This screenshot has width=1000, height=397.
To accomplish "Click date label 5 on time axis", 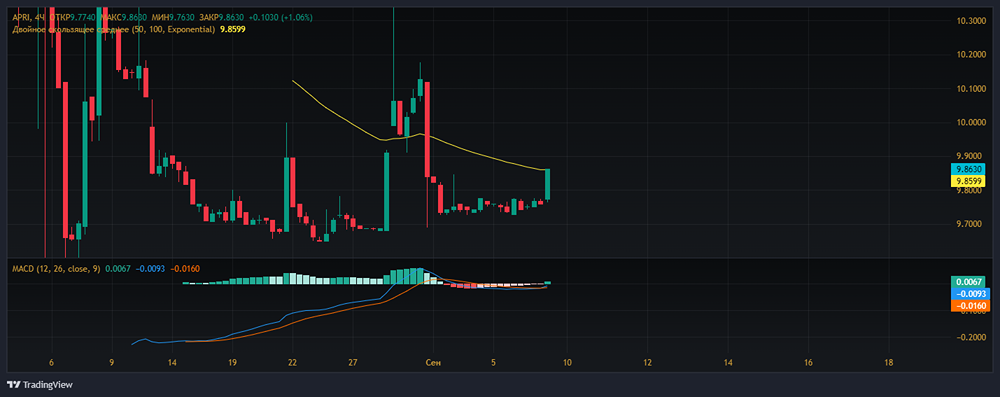I will click(x=493, y=362).
